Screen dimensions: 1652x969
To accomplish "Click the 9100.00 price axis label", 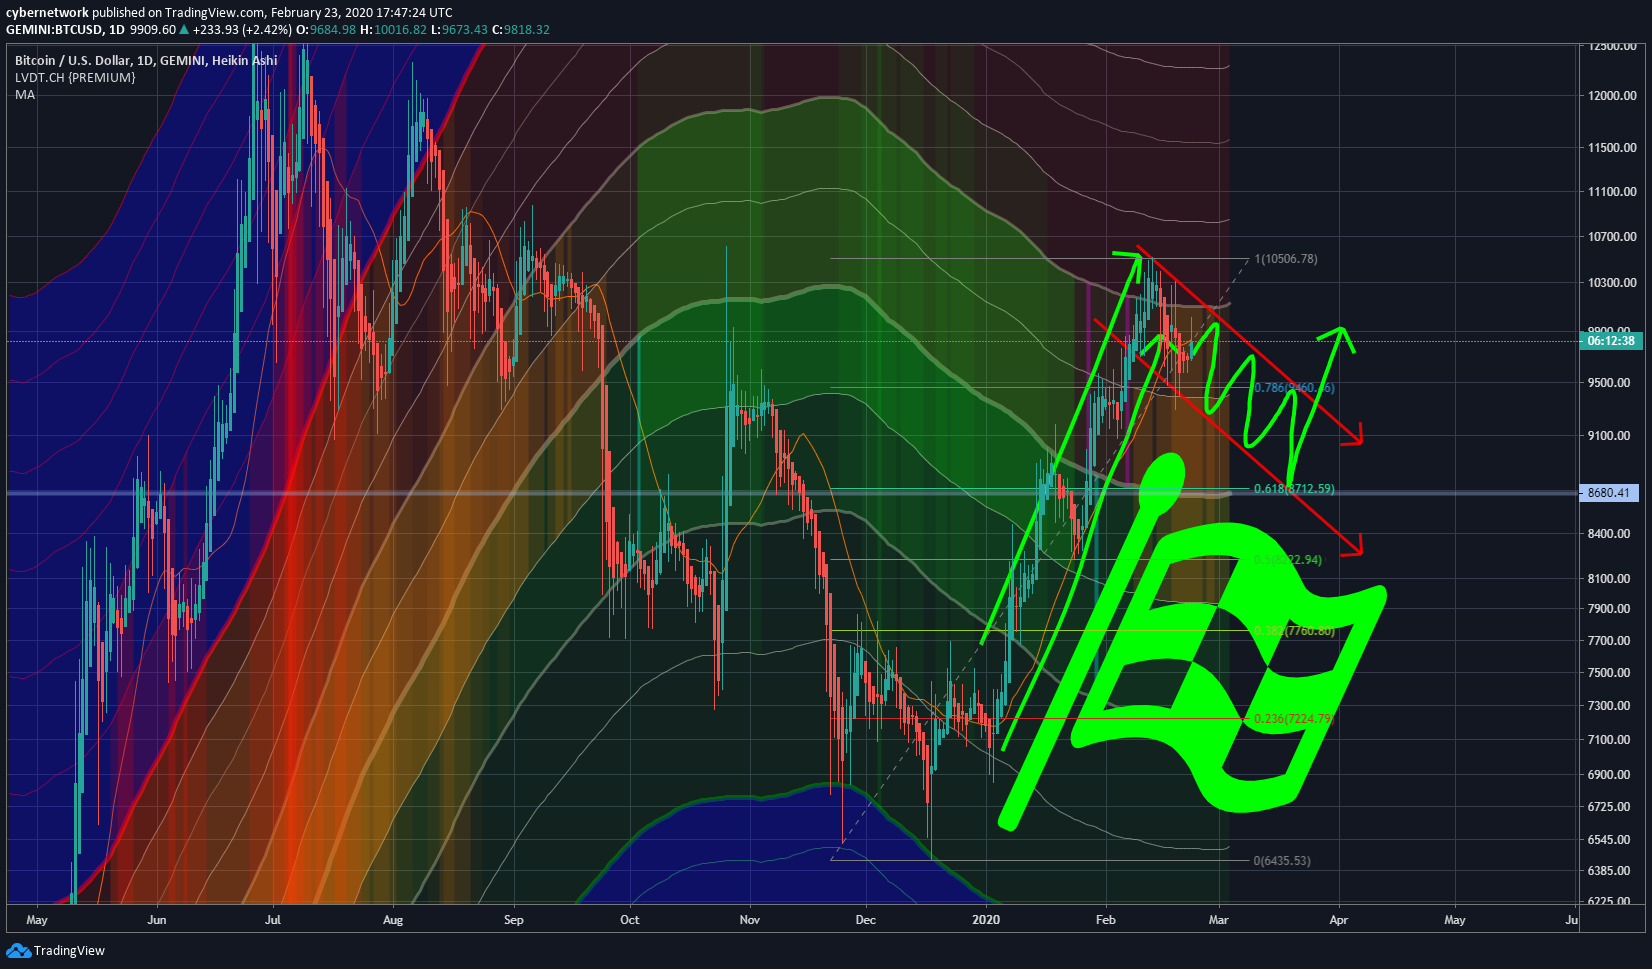I will [x=1609, y=435].
